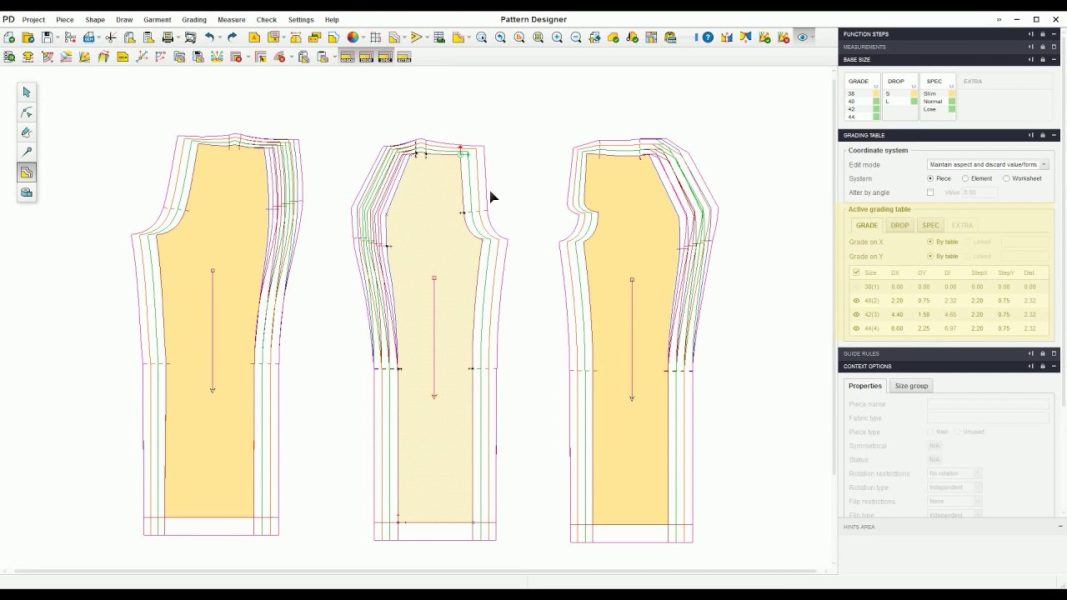Viewport: 1067px width, 600px height.
Task: Switch to the SPEC grading tab
Action: tap(930, 225)
